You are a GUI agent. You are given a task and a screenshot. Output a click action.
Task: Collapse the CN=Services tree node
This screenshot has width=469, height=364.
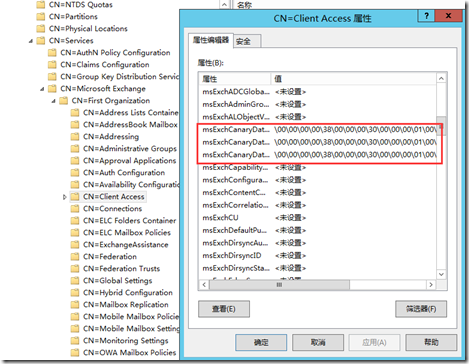[31, 41]
